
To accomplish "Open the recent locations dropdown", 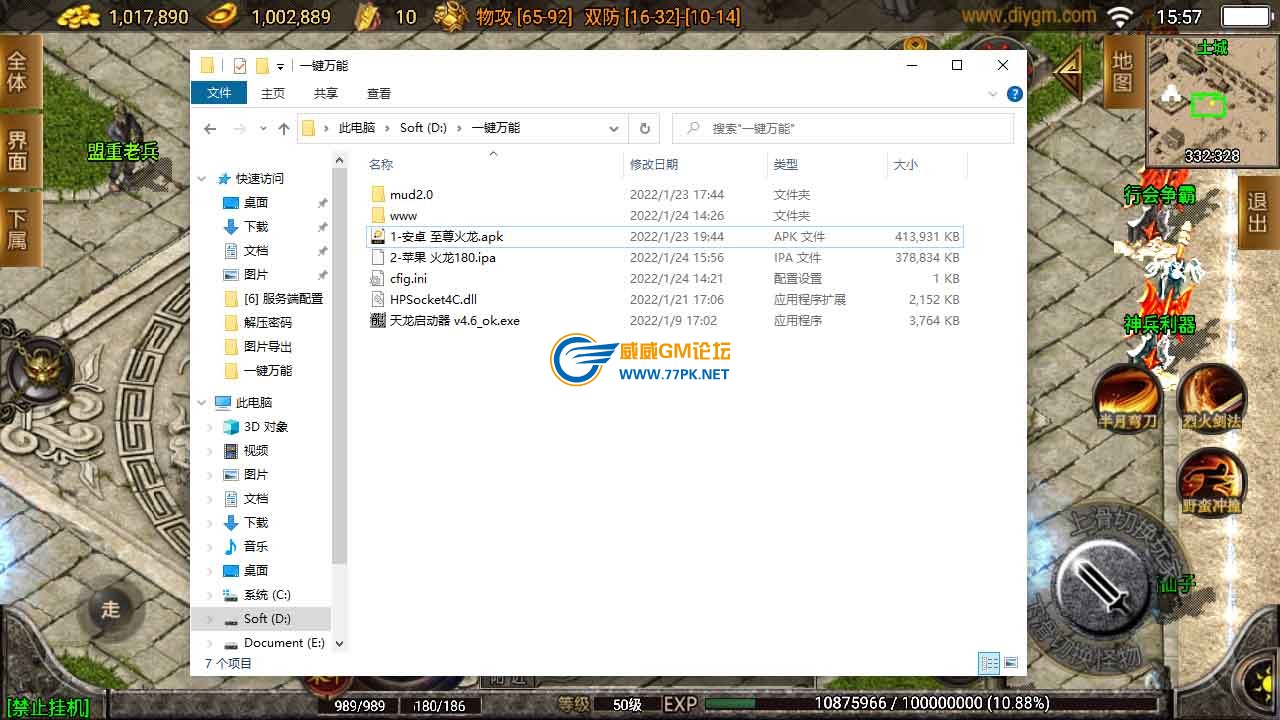I will tap(264, 129).
